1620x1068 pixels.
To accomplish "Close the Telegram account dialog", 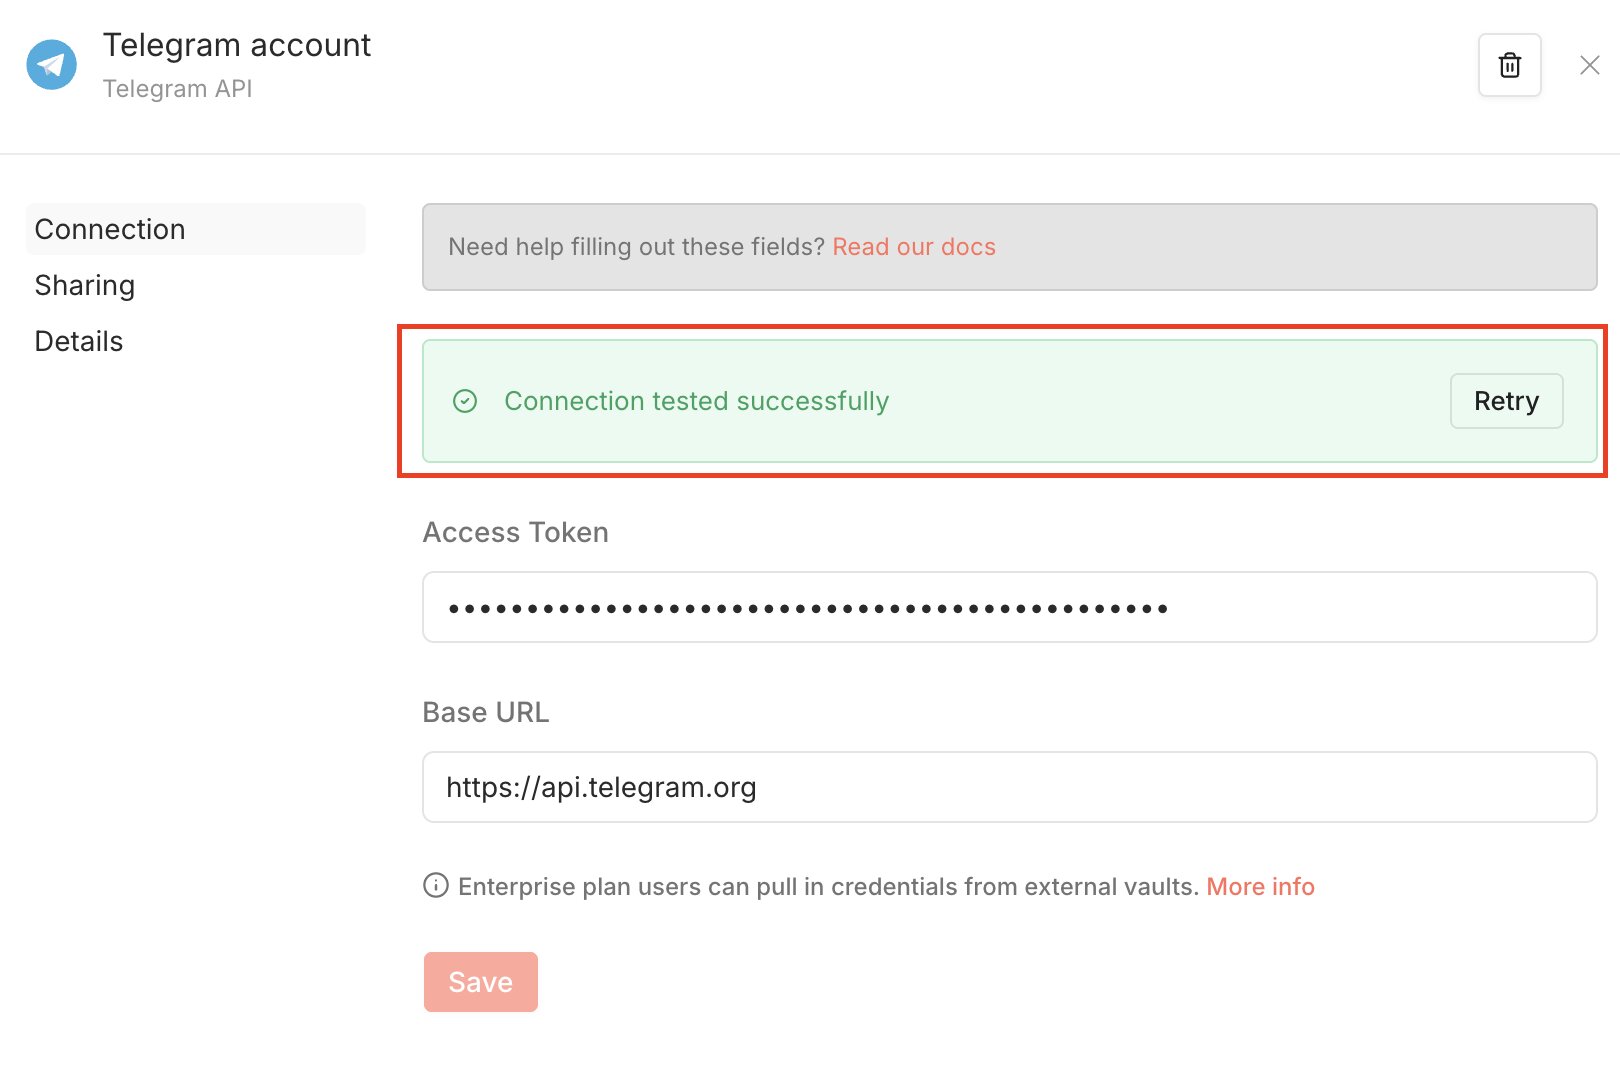I will click(1589, 65).
